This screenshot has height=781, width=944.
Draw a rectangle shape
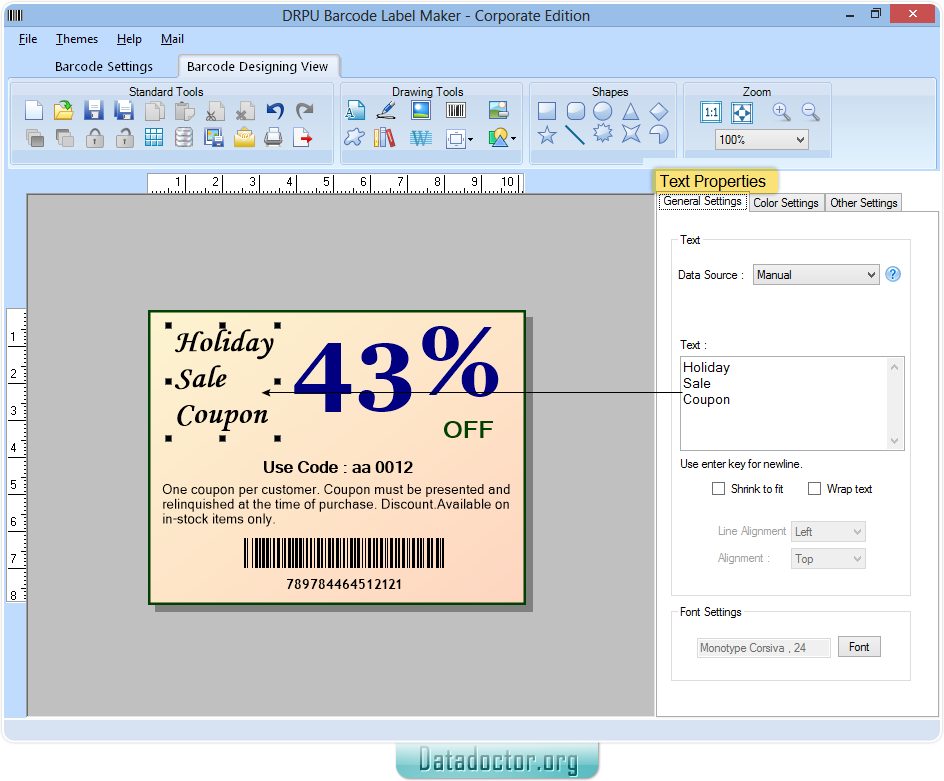click(x=547, y=111)
